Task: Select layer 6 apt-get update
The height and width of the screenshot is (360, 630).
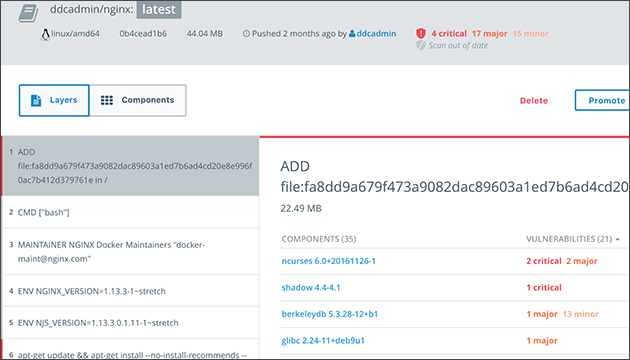Action: (x=131, y=350)
